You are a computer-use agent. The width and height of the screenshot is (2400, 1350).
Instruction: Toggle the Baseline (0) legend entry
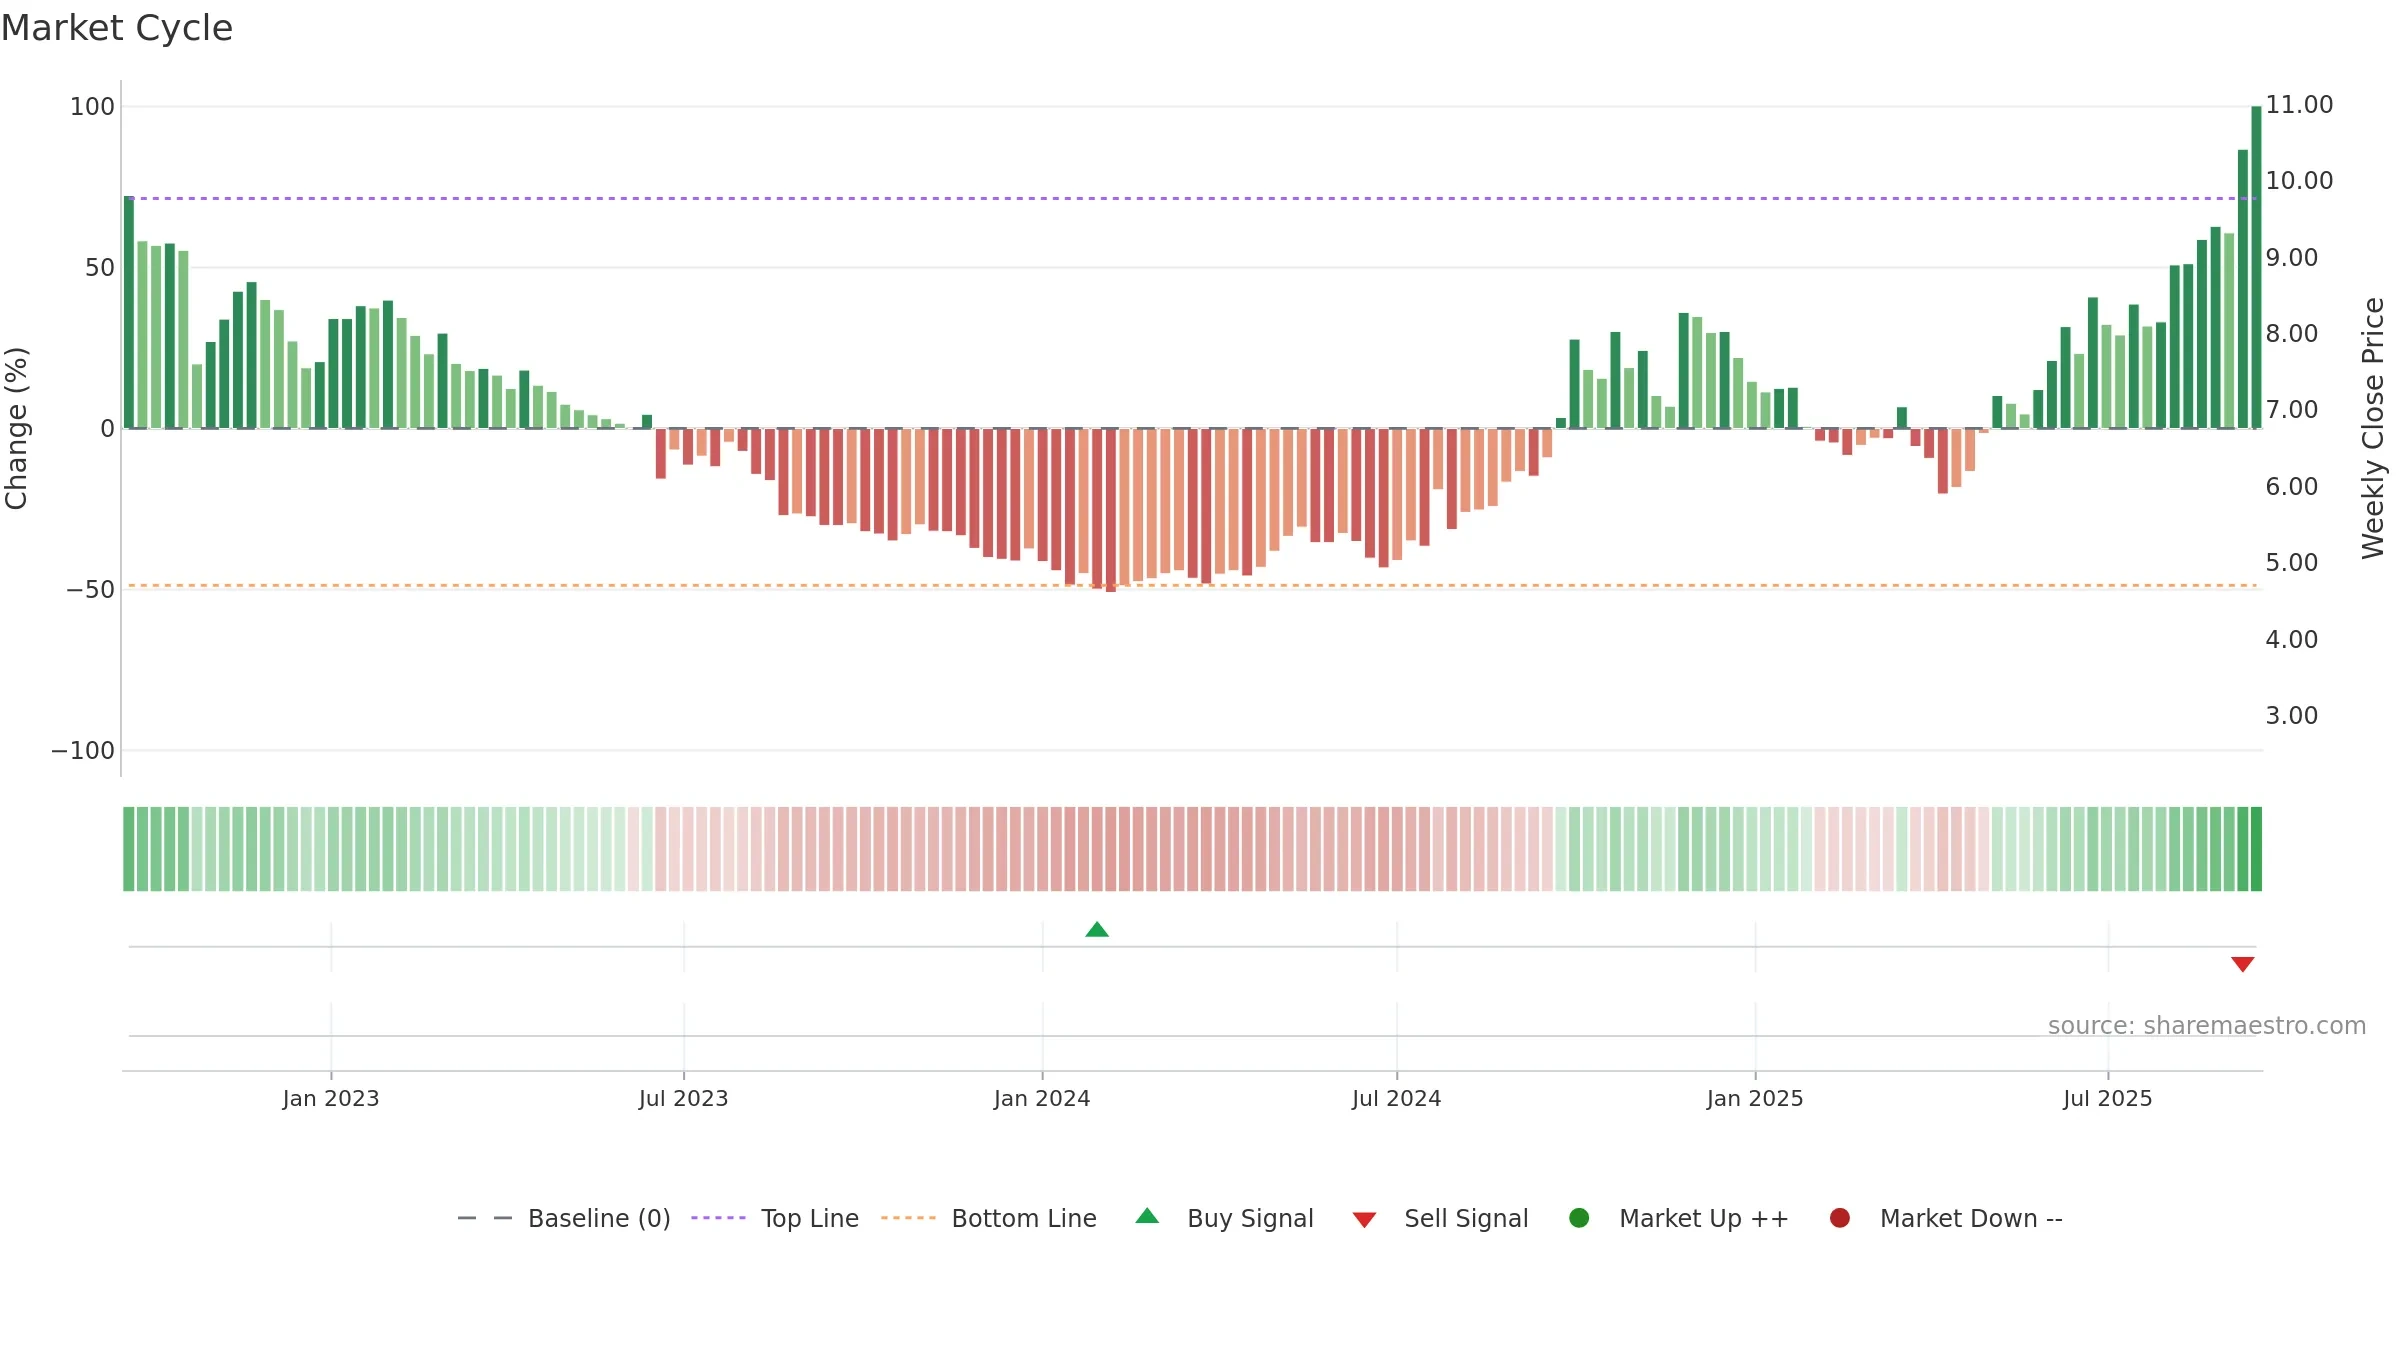click(563, 1218)
